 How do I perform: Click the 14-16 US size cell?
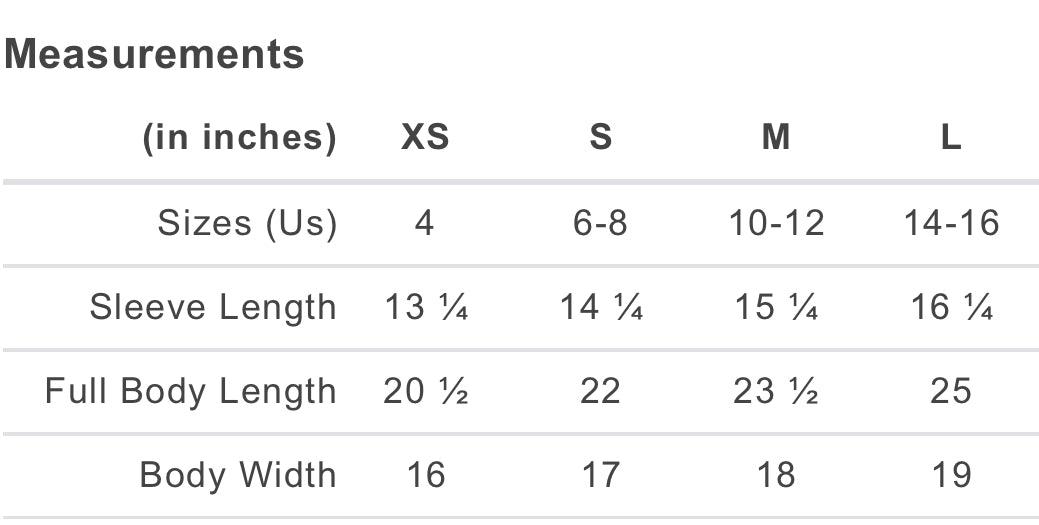click(x=951, y=223)
